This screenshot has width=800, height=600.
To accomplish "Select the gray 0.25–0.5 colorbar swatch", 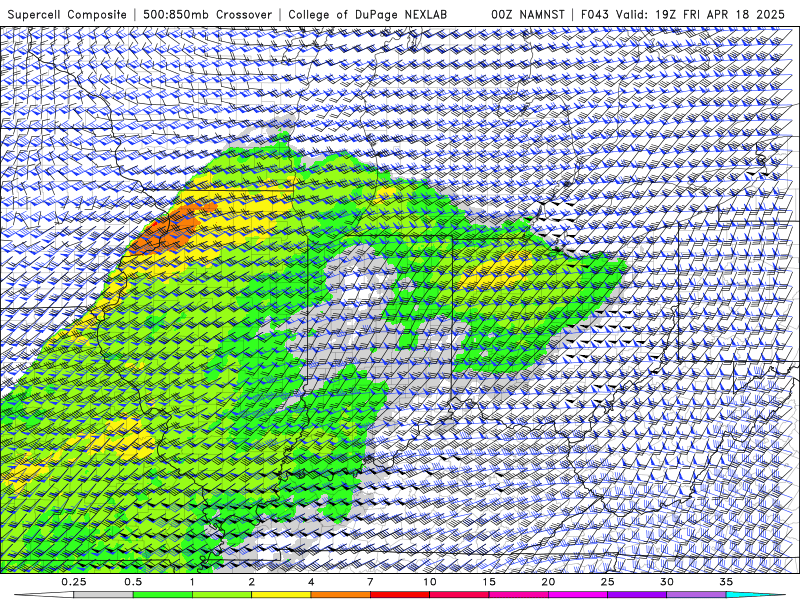I will (103, 595).
